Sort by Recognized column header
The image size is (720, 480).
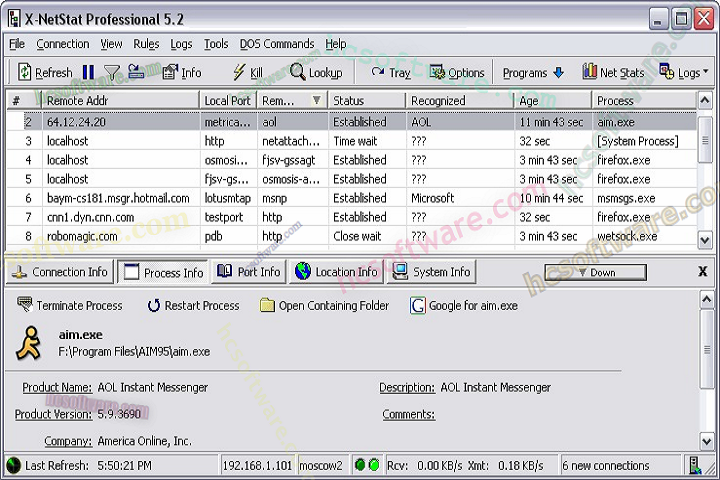click(460, 101)
